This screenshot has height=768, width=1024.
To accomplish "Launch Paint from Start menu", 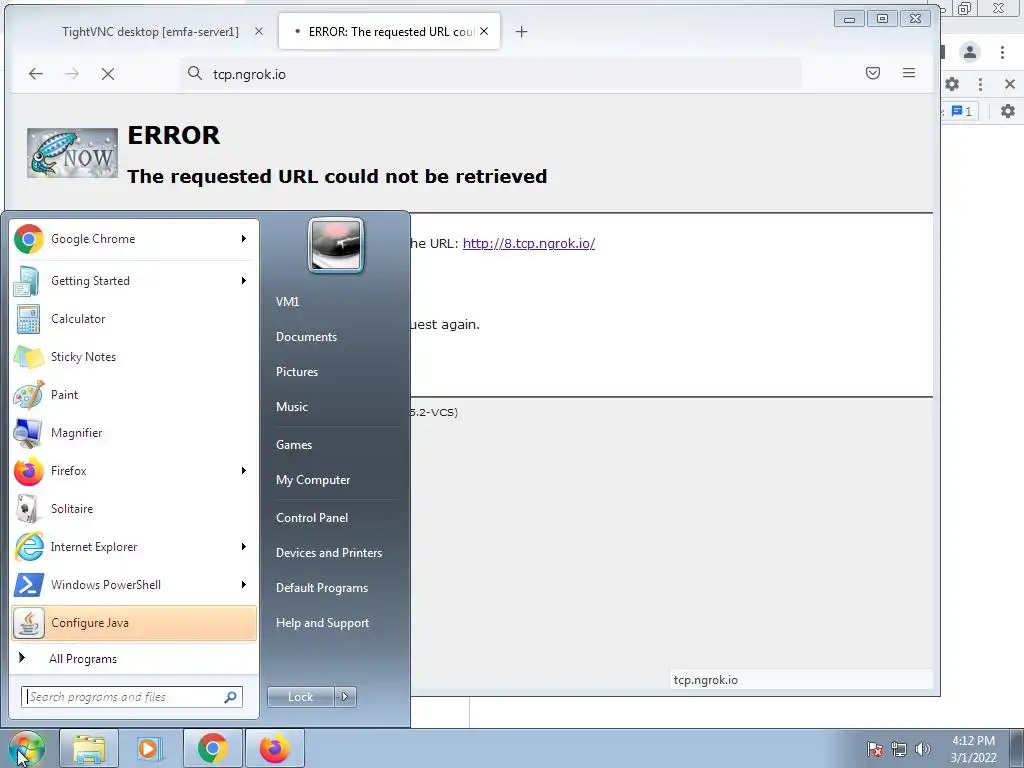I will (x=134, y=394).
